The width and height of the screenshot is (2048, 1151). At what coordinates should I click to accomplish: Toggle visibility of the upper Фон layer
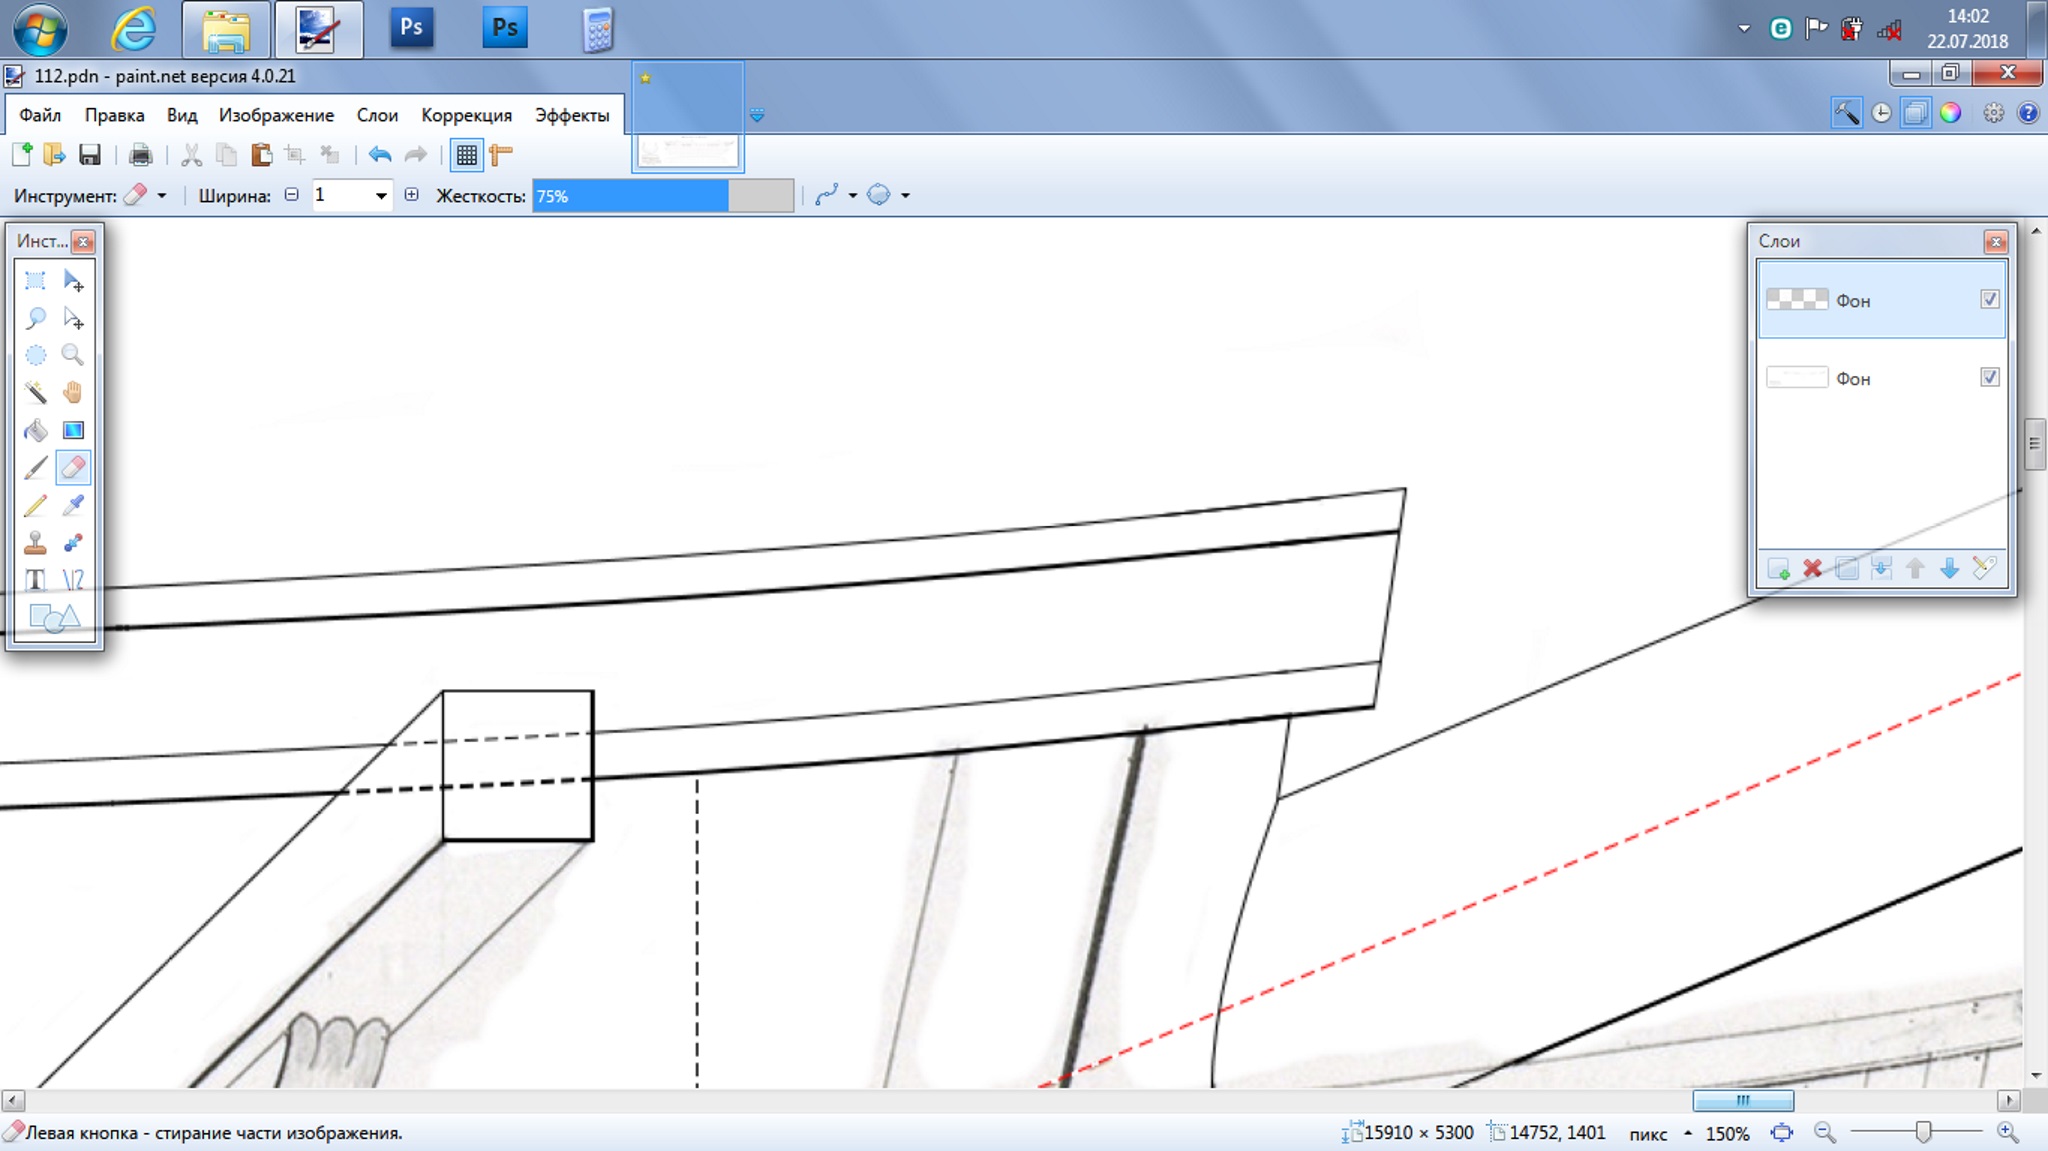click(x=1990, y=299)
